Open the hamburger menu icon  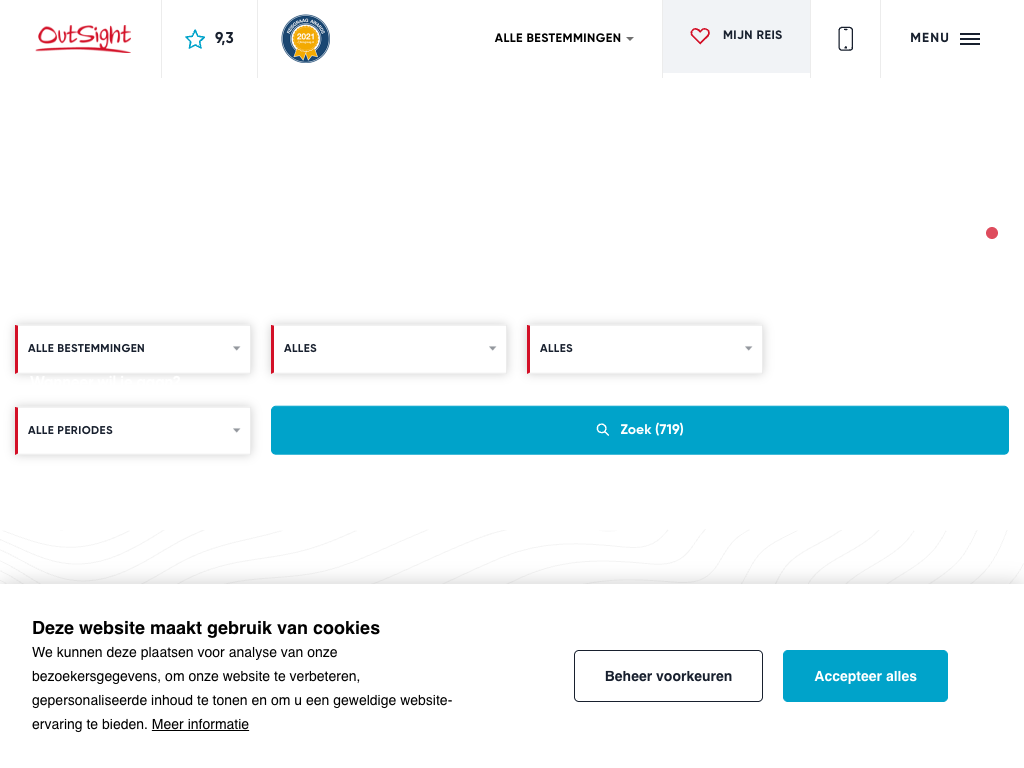[x=970, y=39]
